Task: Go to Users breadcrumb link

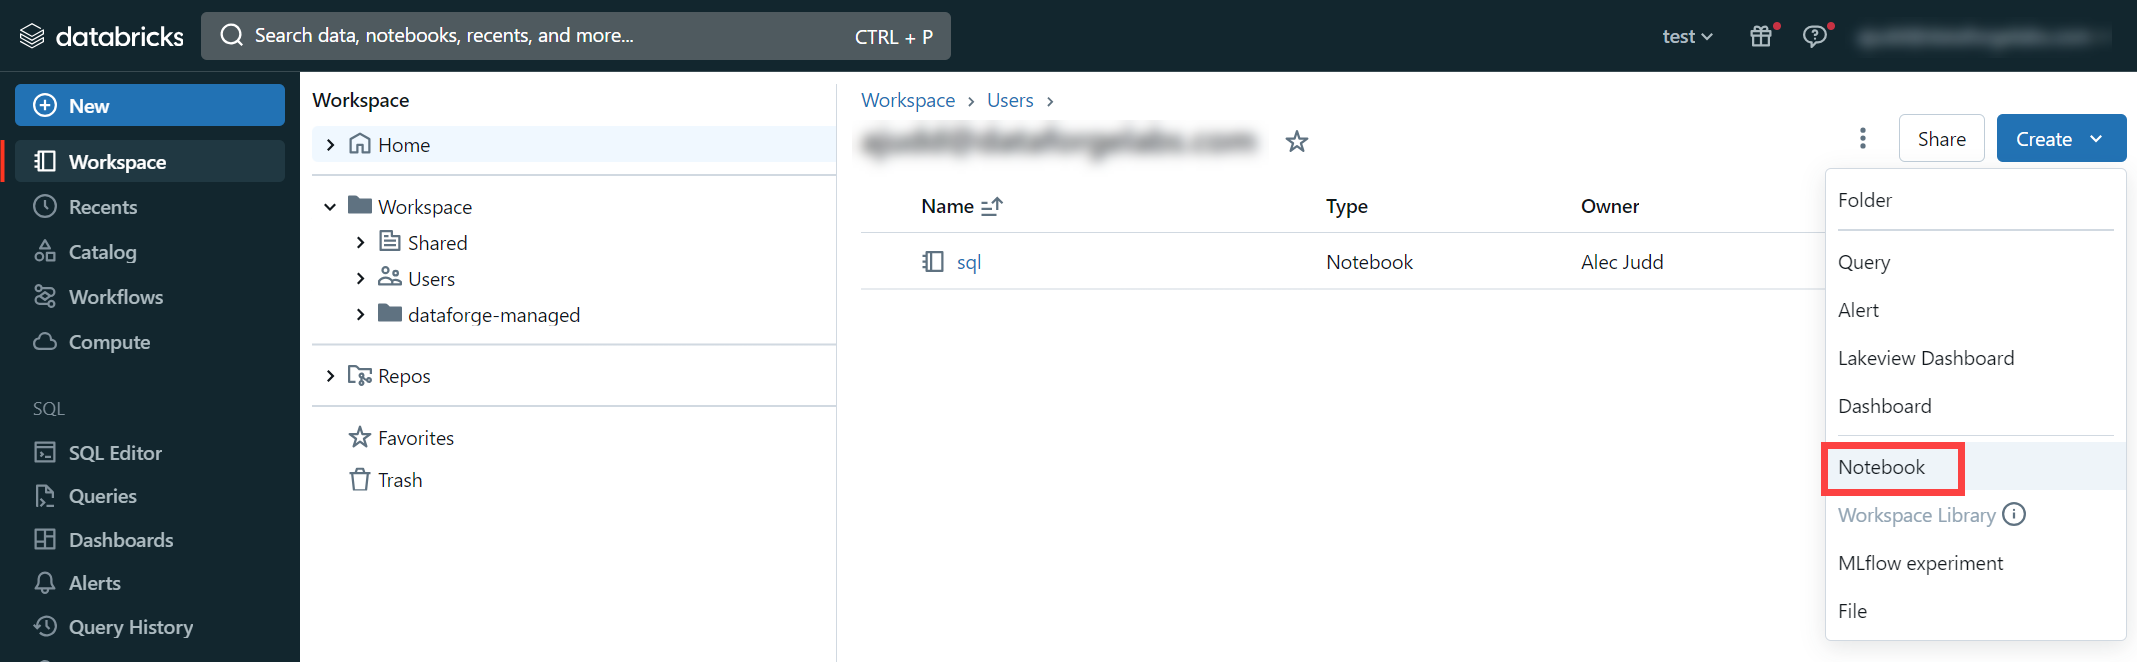Action: pos(1010,100)
